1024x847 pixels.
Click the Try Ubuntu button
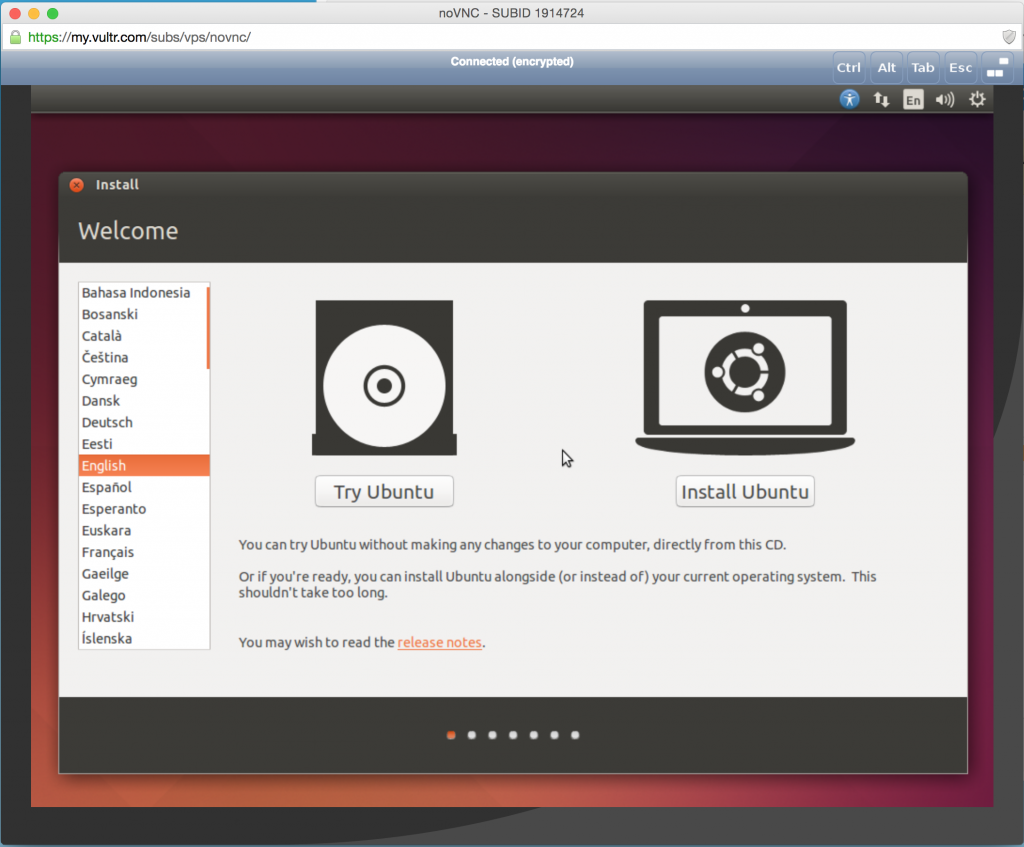pos(384,491)
